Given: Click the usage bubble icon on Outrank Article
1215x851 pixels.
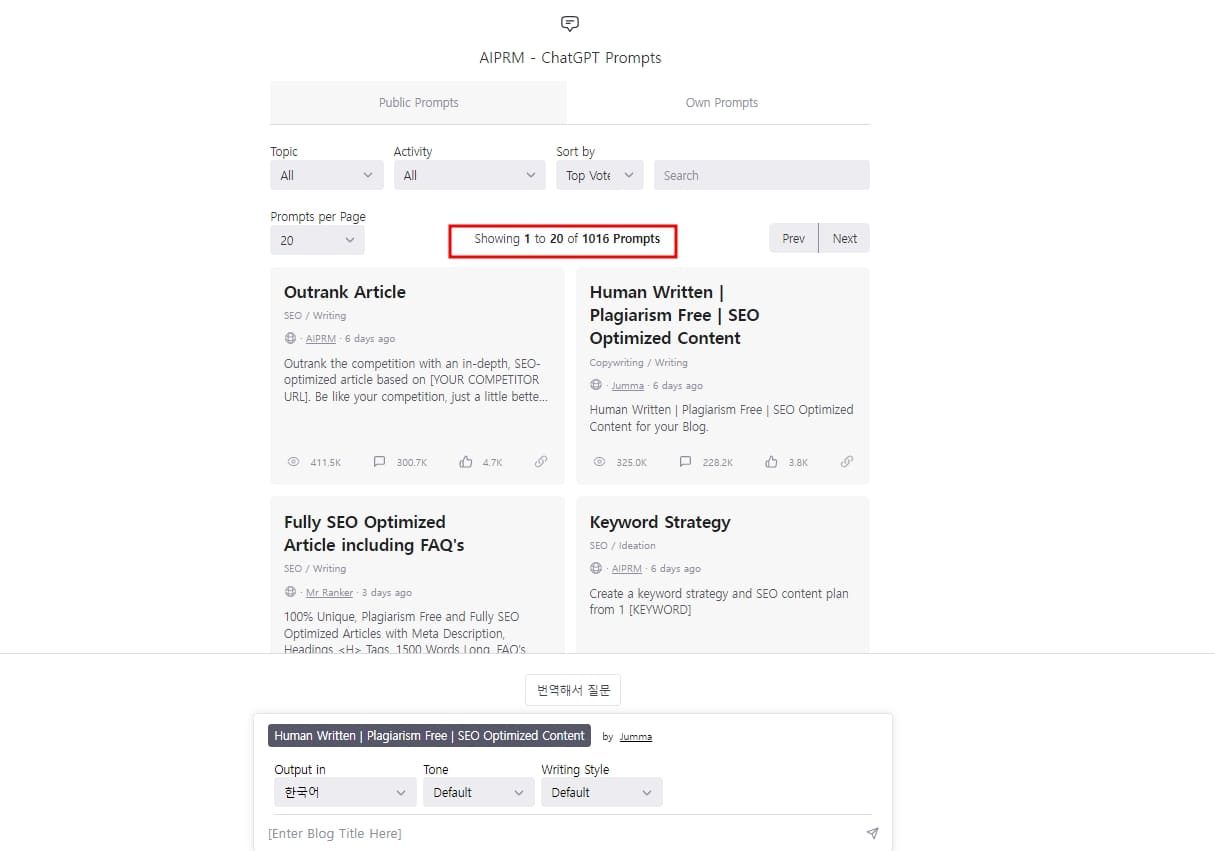Looking at the screenshot, I should point(379,462).
